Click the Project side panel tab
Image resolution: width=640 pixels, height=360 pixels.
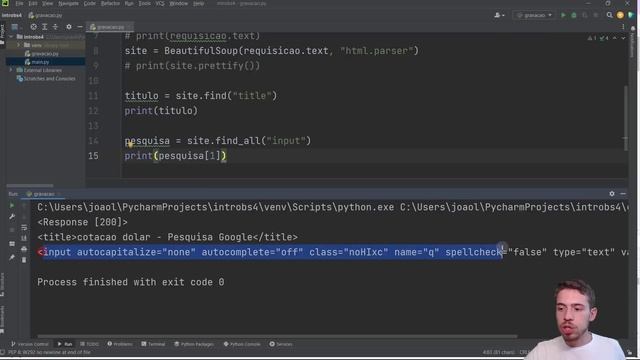2,33
